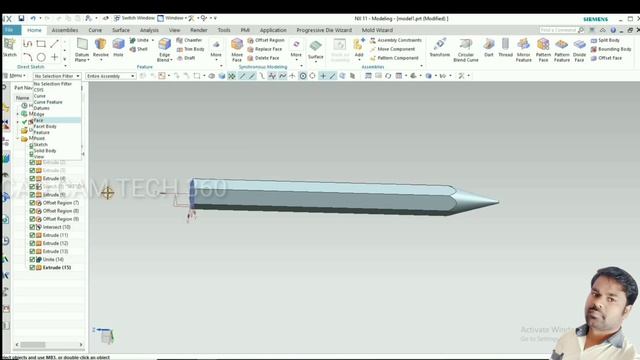This screenshot has height=360, width=640.
Task: Open the Sketch tool in the ribbon
Action: click(10, 47)
